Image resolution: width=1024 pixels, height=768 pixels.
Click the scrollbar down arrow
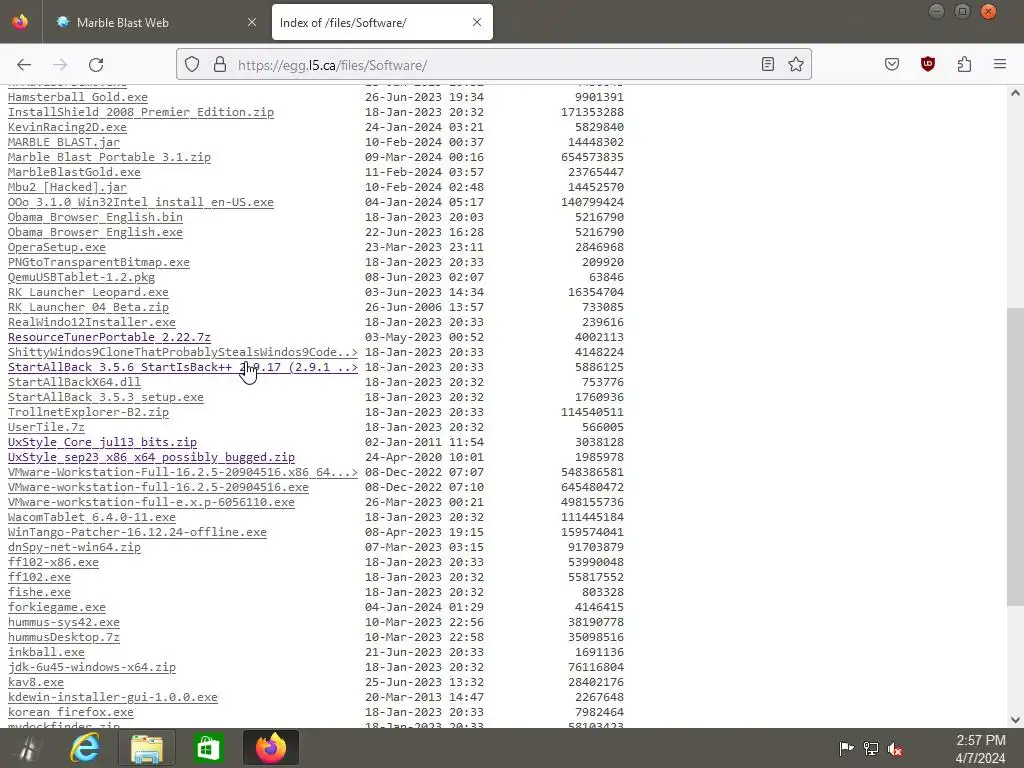pos(1015,720)
